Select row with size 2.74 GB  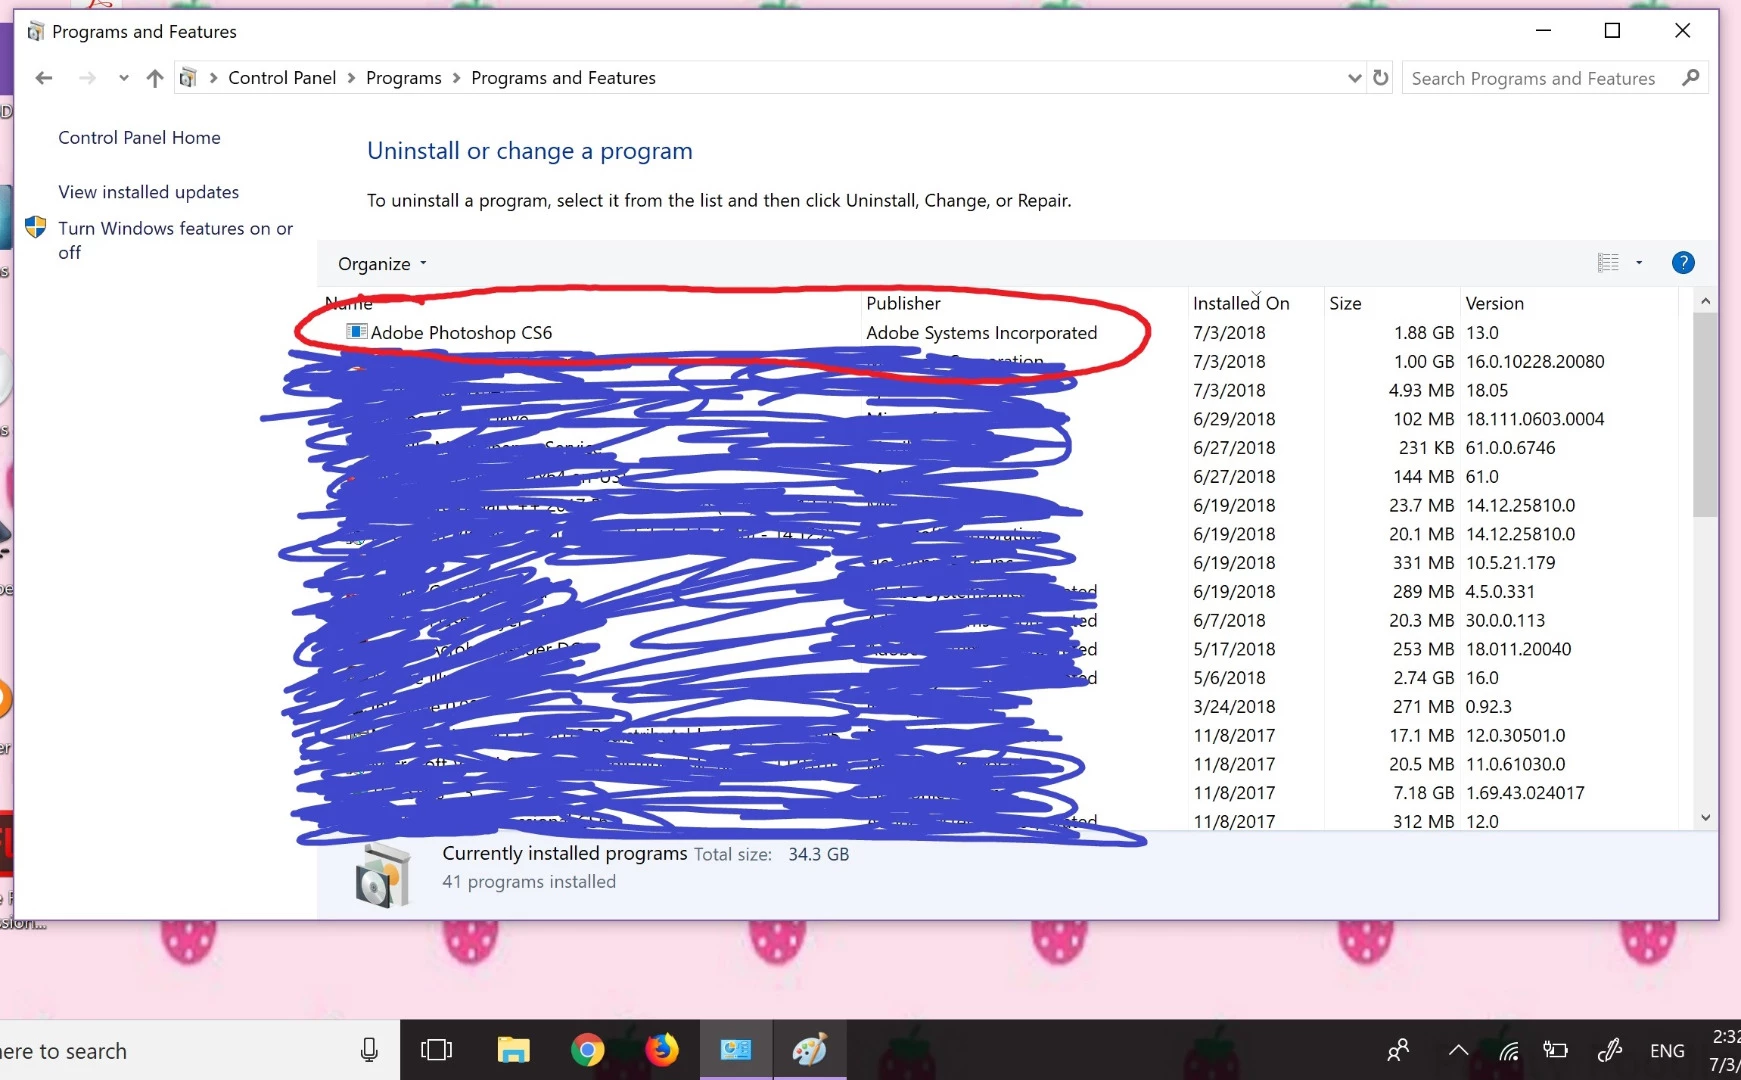tap(1000, 678)
